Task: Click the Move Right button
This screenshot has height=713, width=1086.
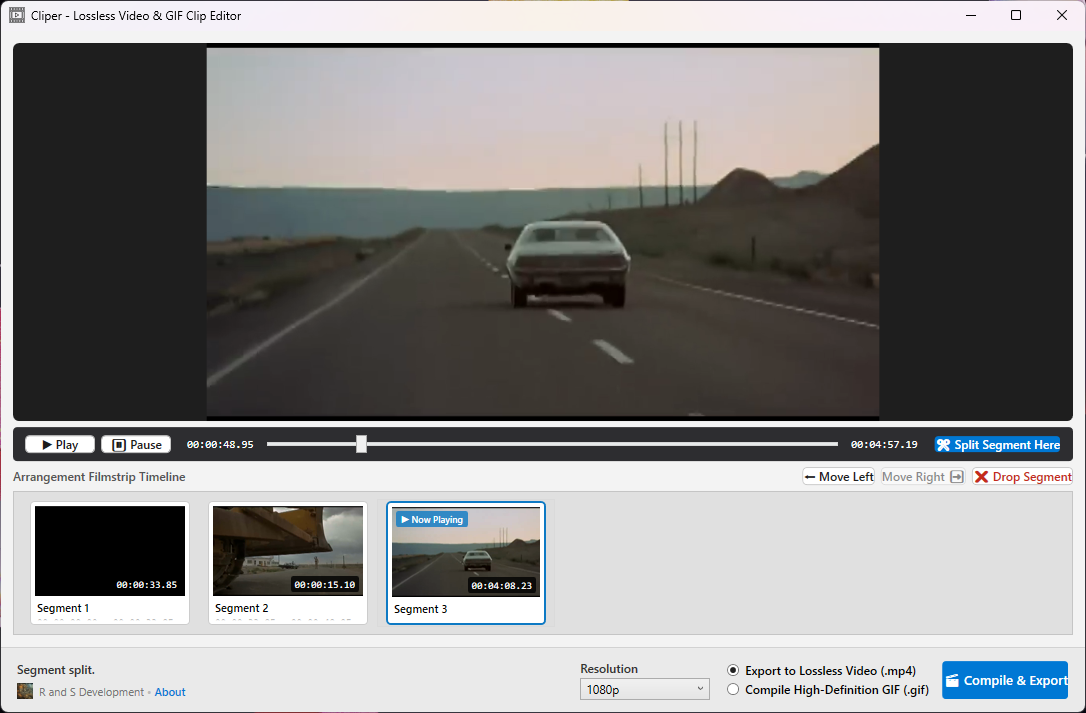Action: tap(923, 477)
